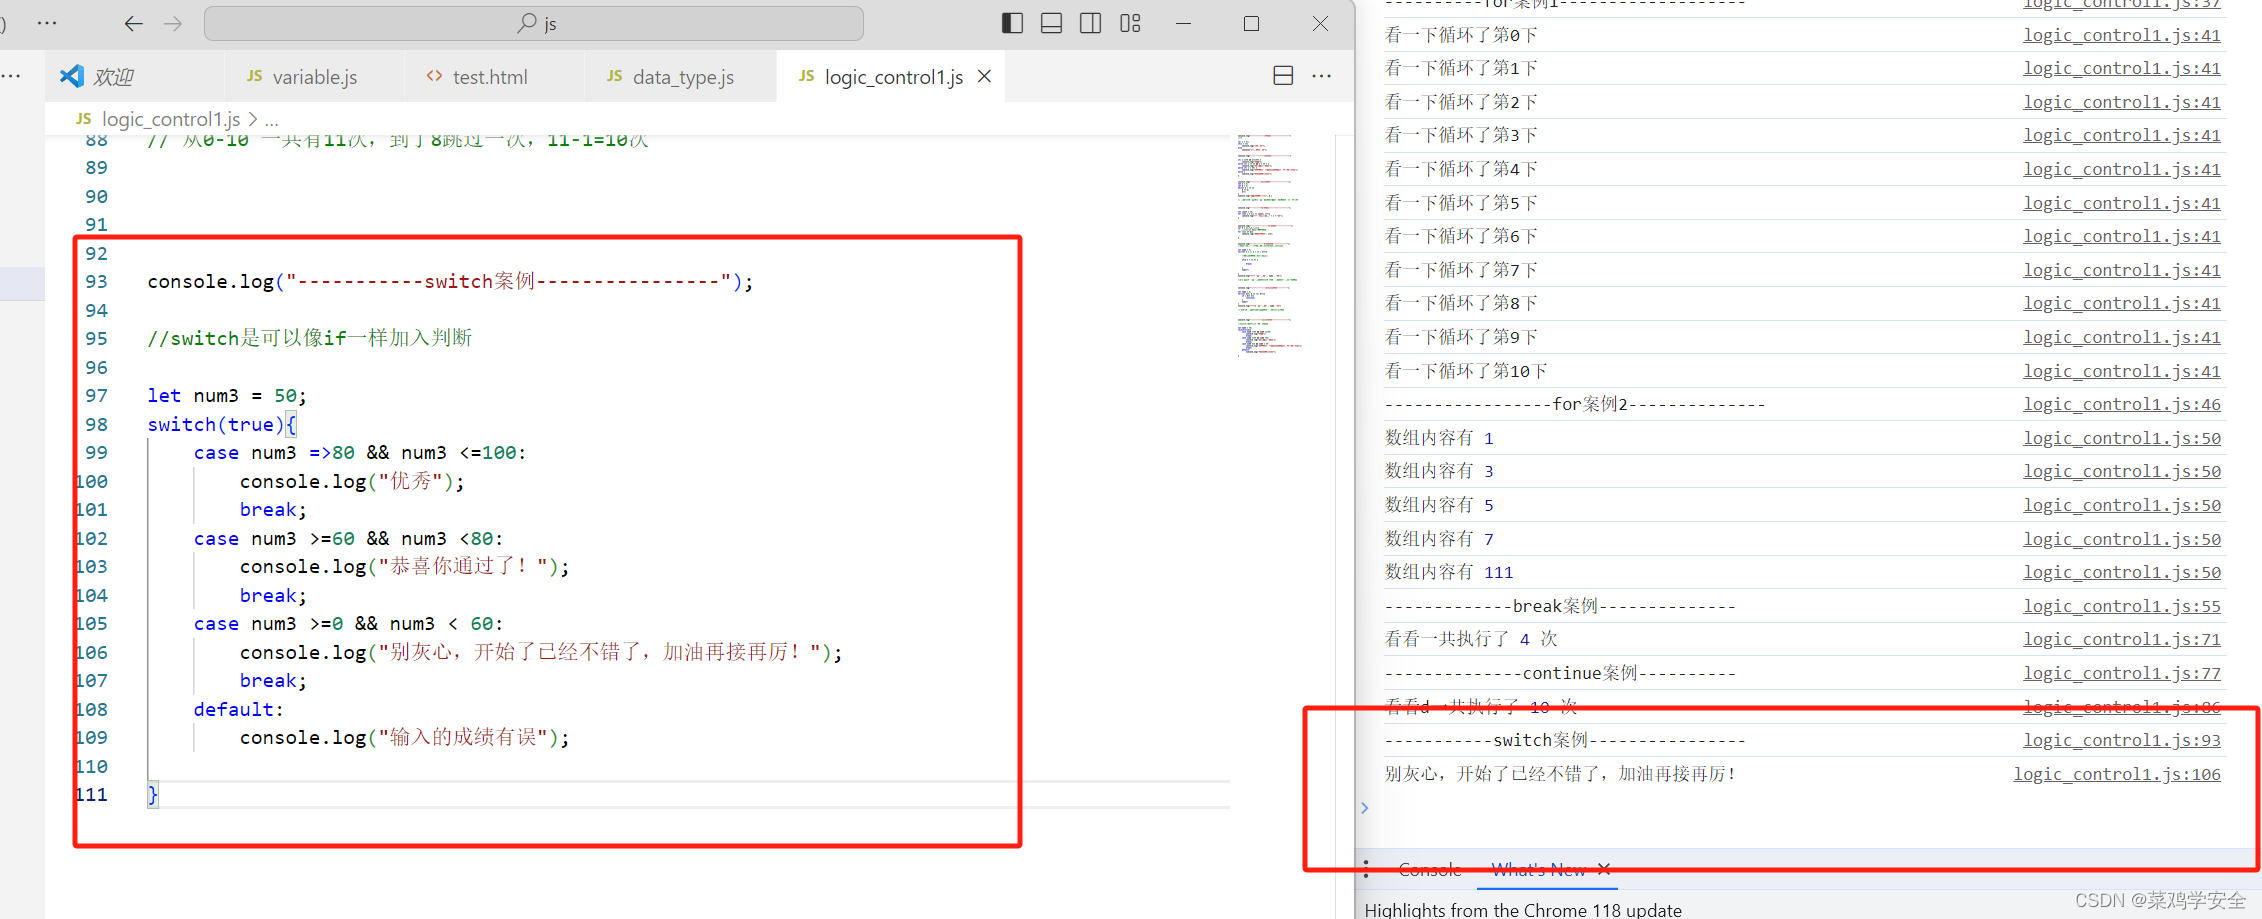This screenshot has height=919, width=2262.
Task: Click the default: label on line 108
Action: [239, 709]
